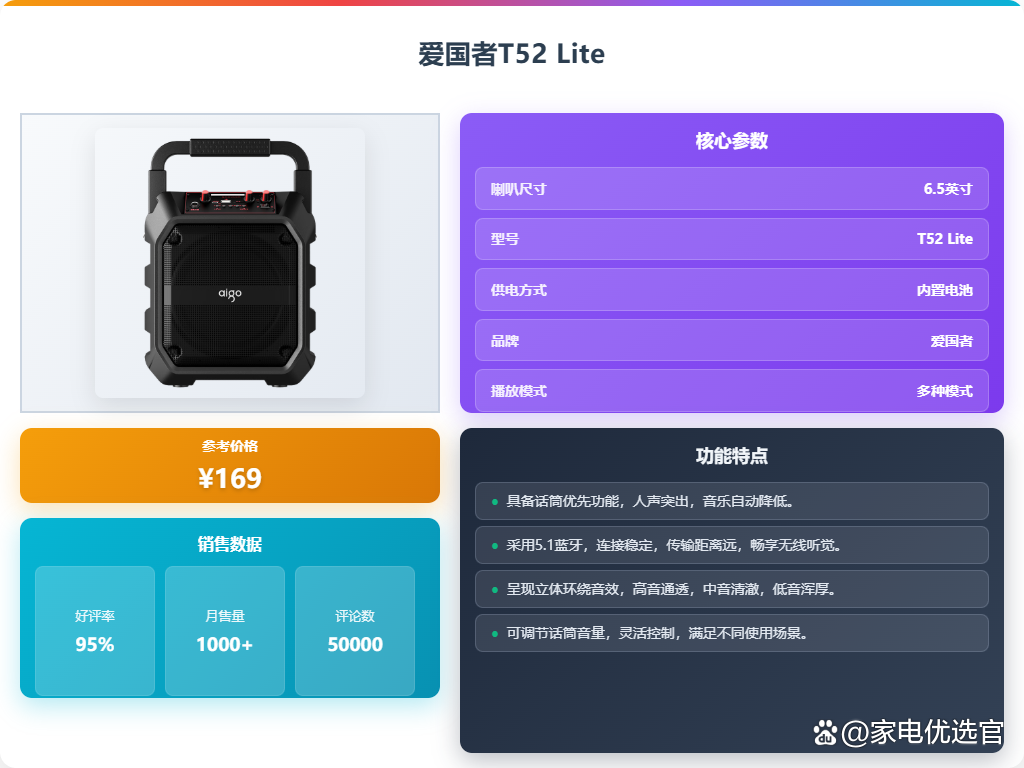Click the 功能特点 header
The image size is (1024, 768).
click(731, 456)
